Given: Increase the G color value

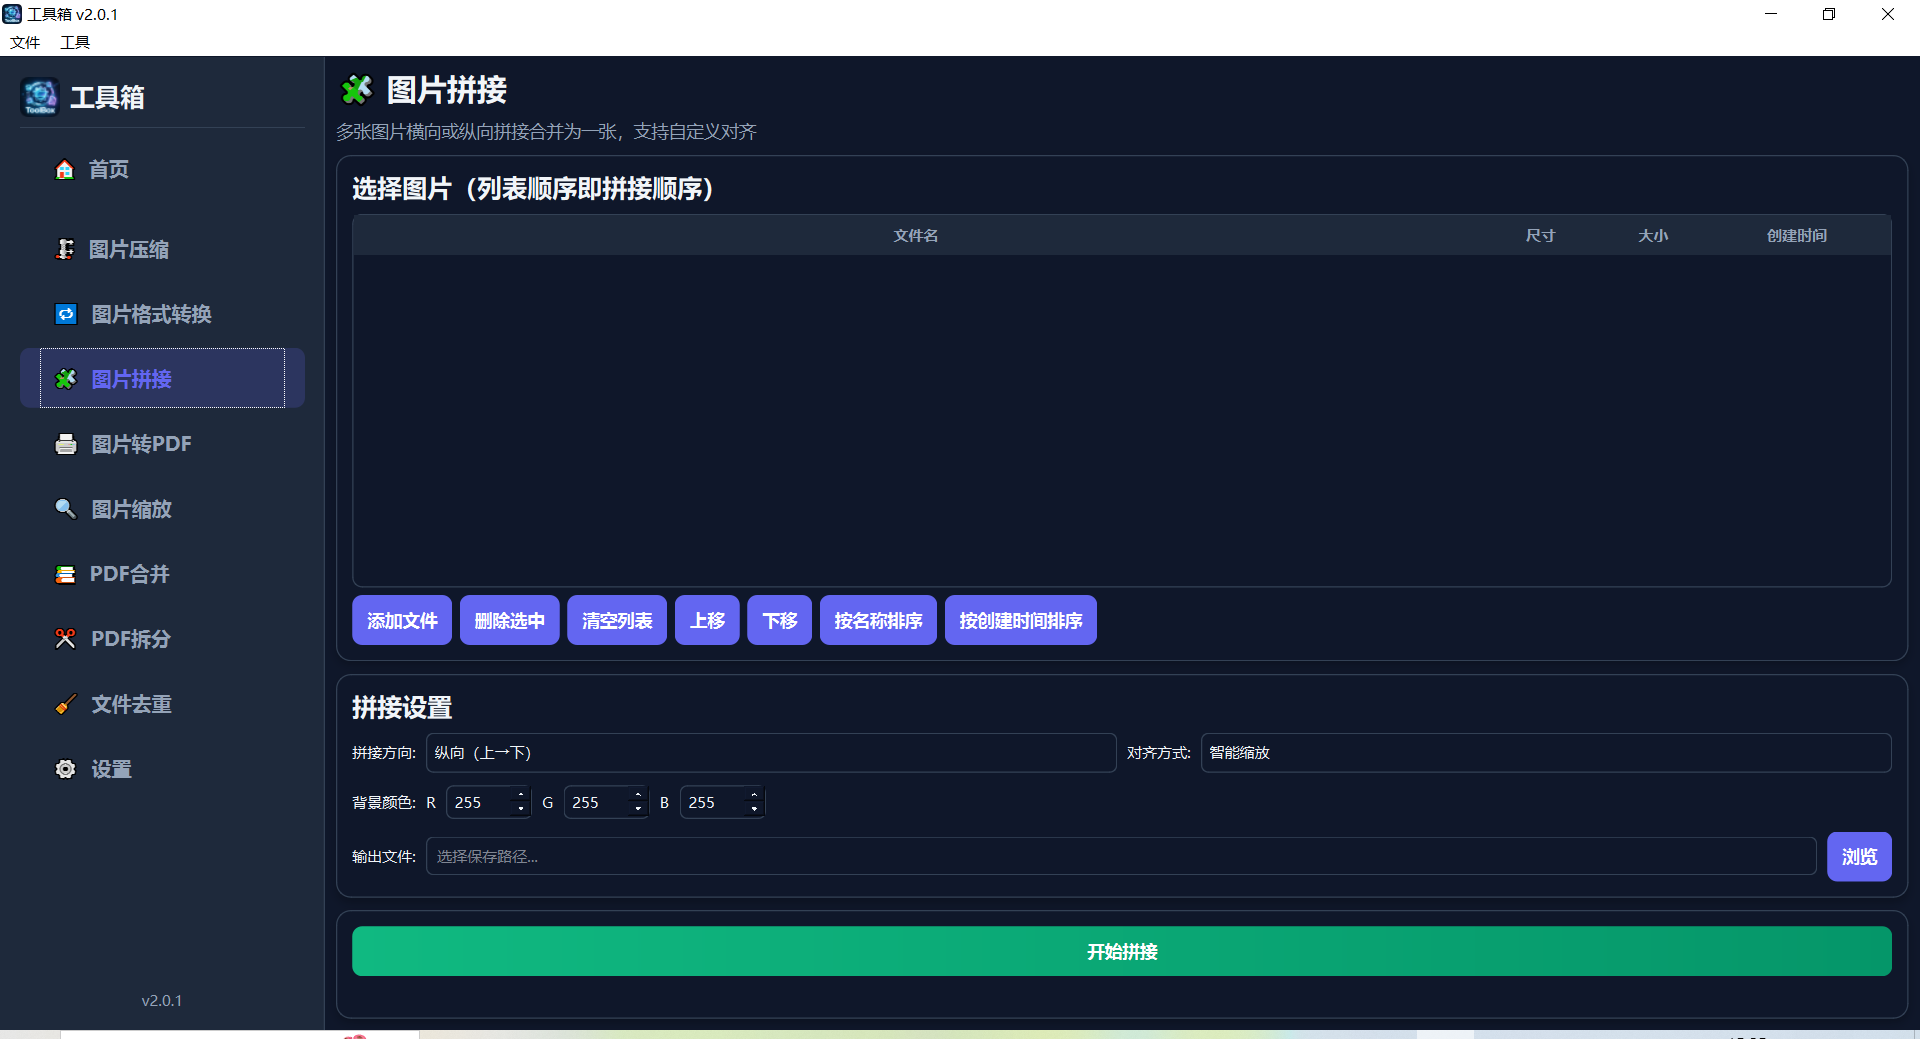Looking at the screenshot, I should pos(638,796).
